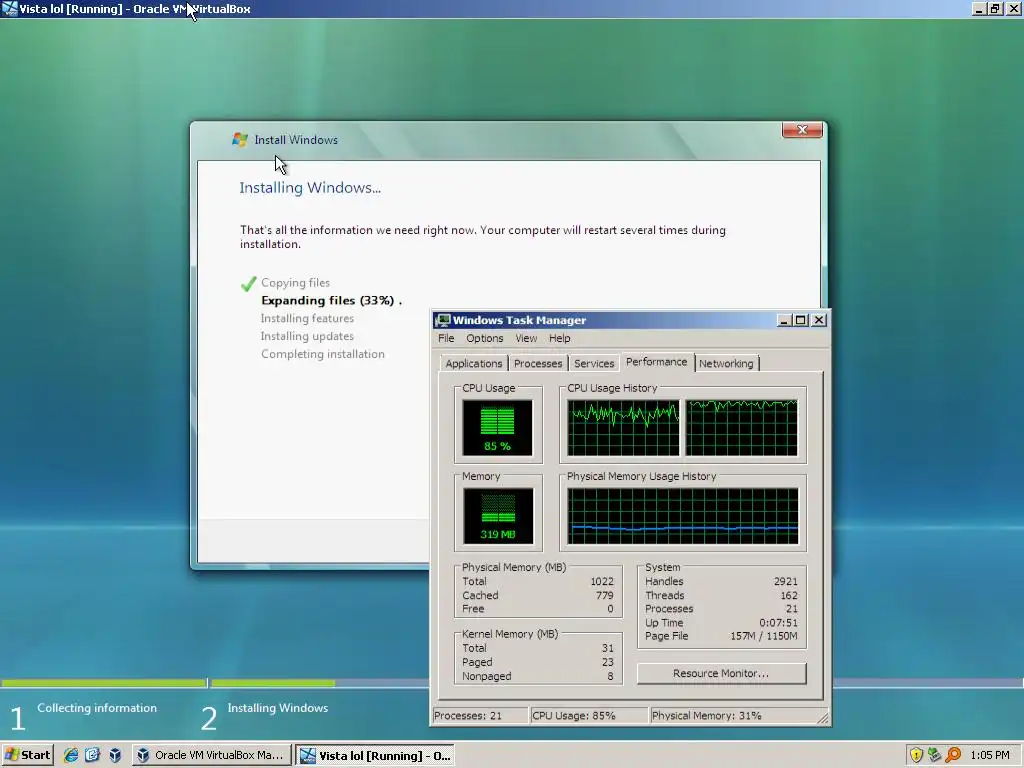Close the Install Windows dialog

click(x=803, y=129)
